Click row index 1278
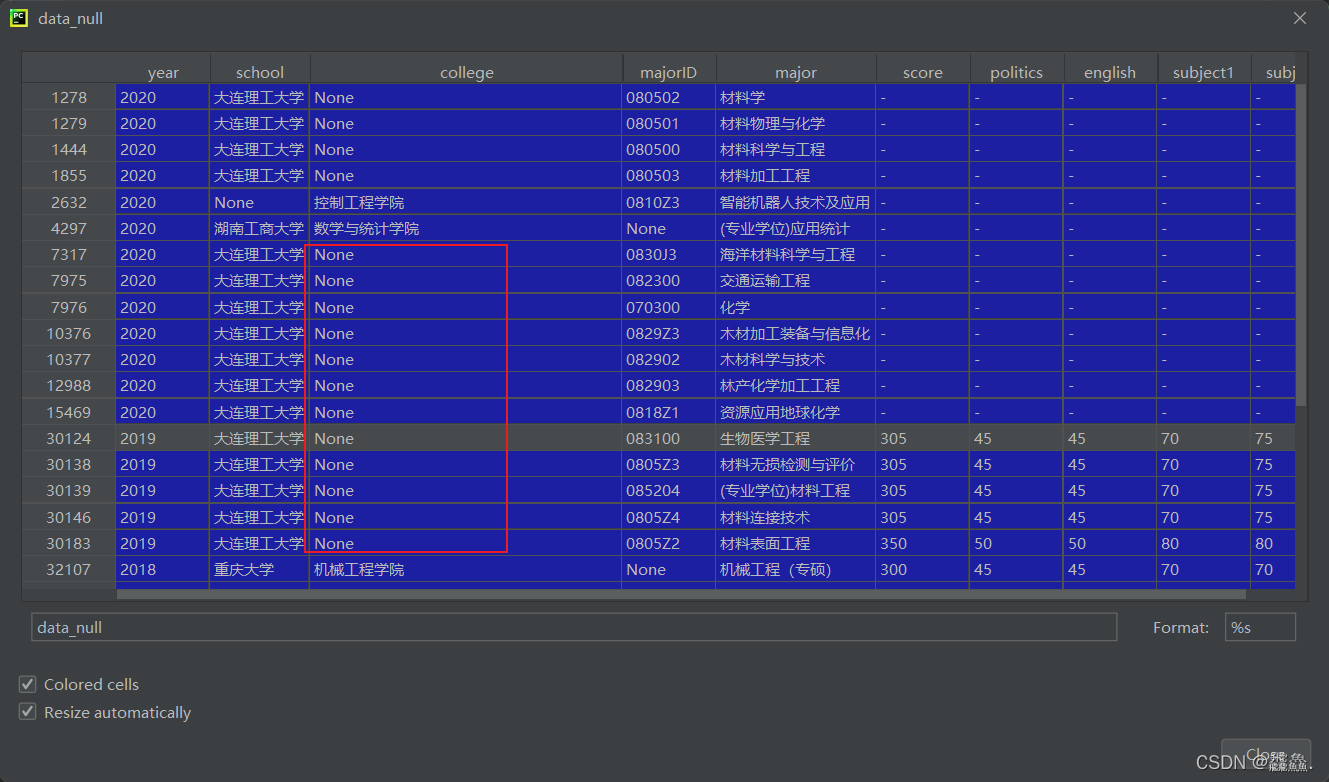Image resolution: width=1329 pixels, height=782 pixels. coord(69,97)
